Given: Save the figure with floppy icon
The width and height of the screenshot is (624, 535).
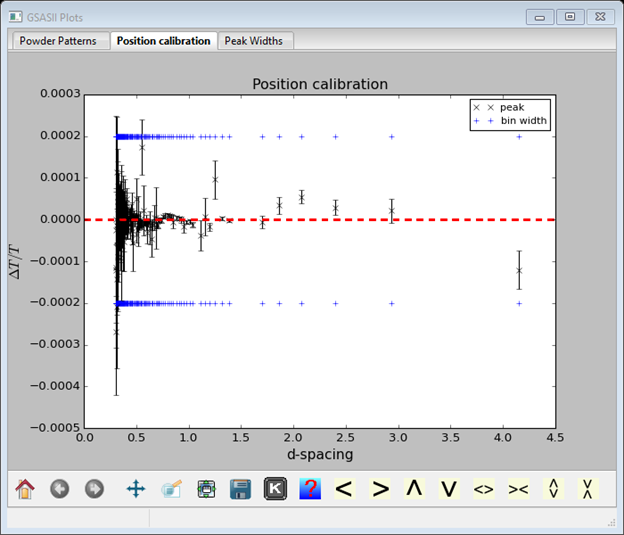Looking at the screenshot, I should (240, 489).
